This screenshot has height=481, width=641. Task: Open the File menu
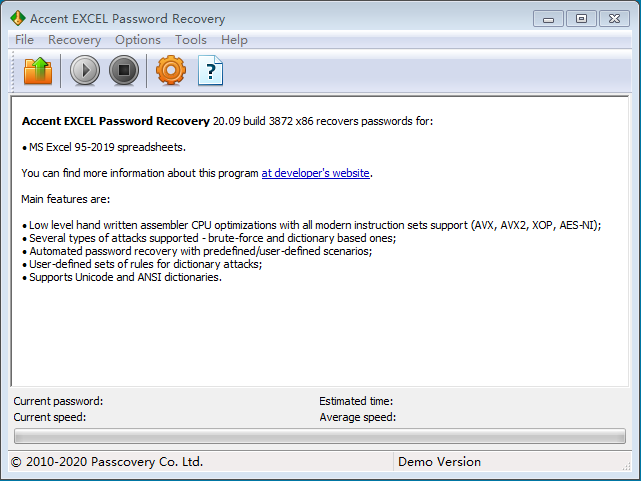(x=25, y=40)
